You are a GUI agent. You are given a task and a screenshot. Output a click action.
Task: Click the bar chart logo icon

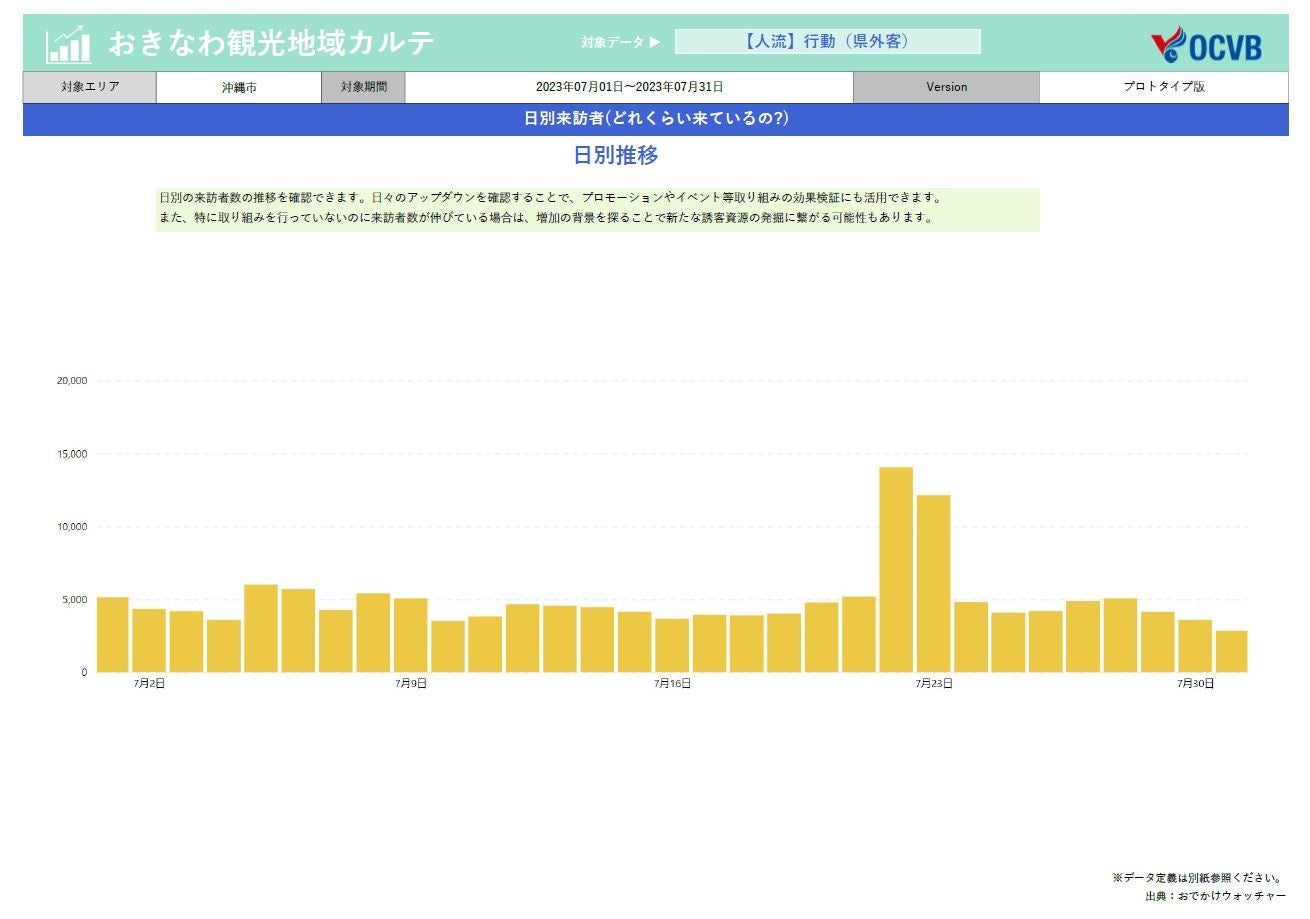[68, 44]
